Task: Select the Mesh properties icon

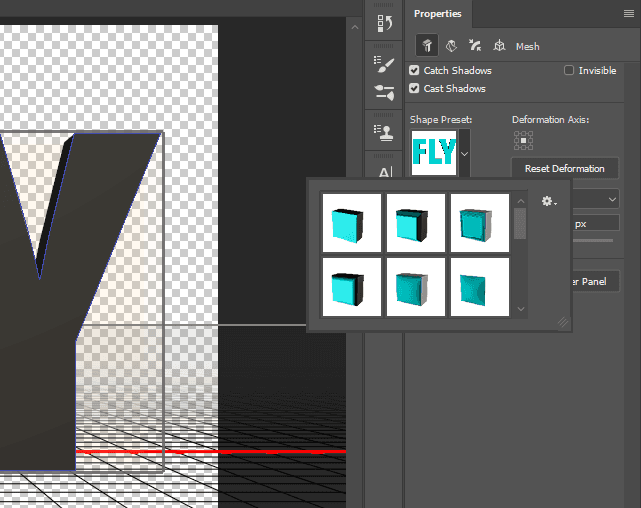Action: point(426,46)
